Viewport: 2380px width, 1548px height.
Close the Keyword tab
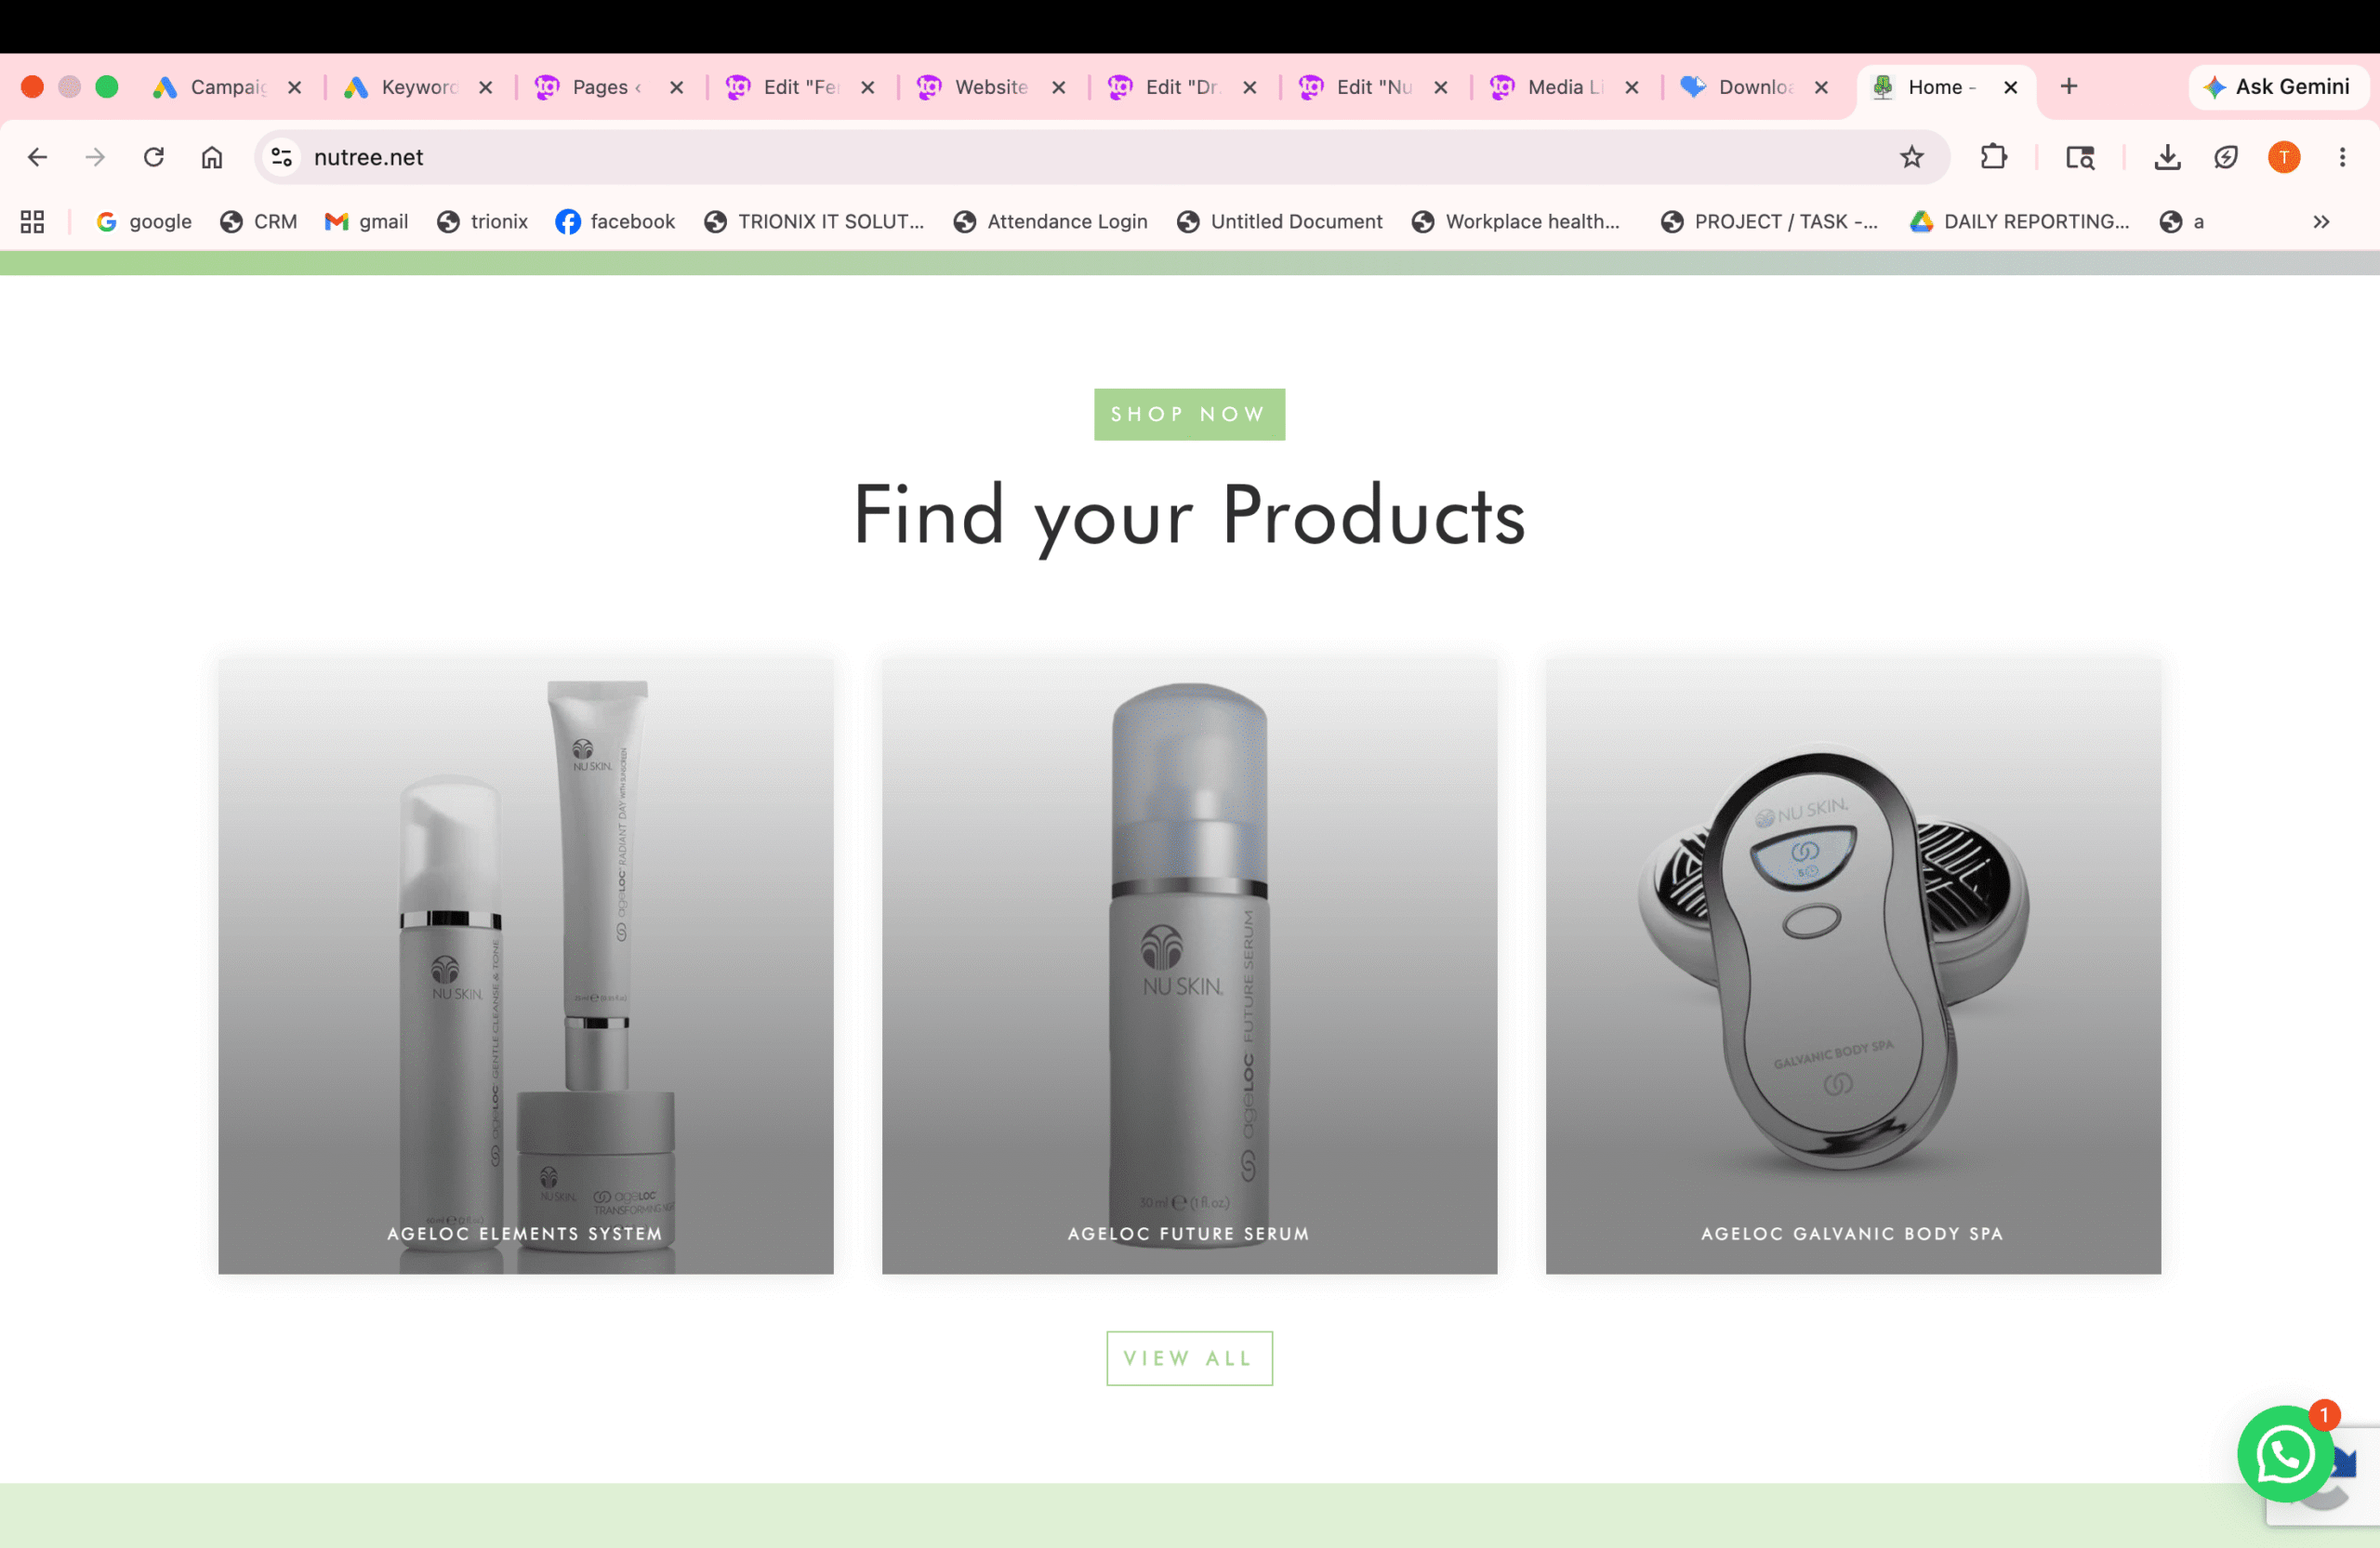[486, 87]
